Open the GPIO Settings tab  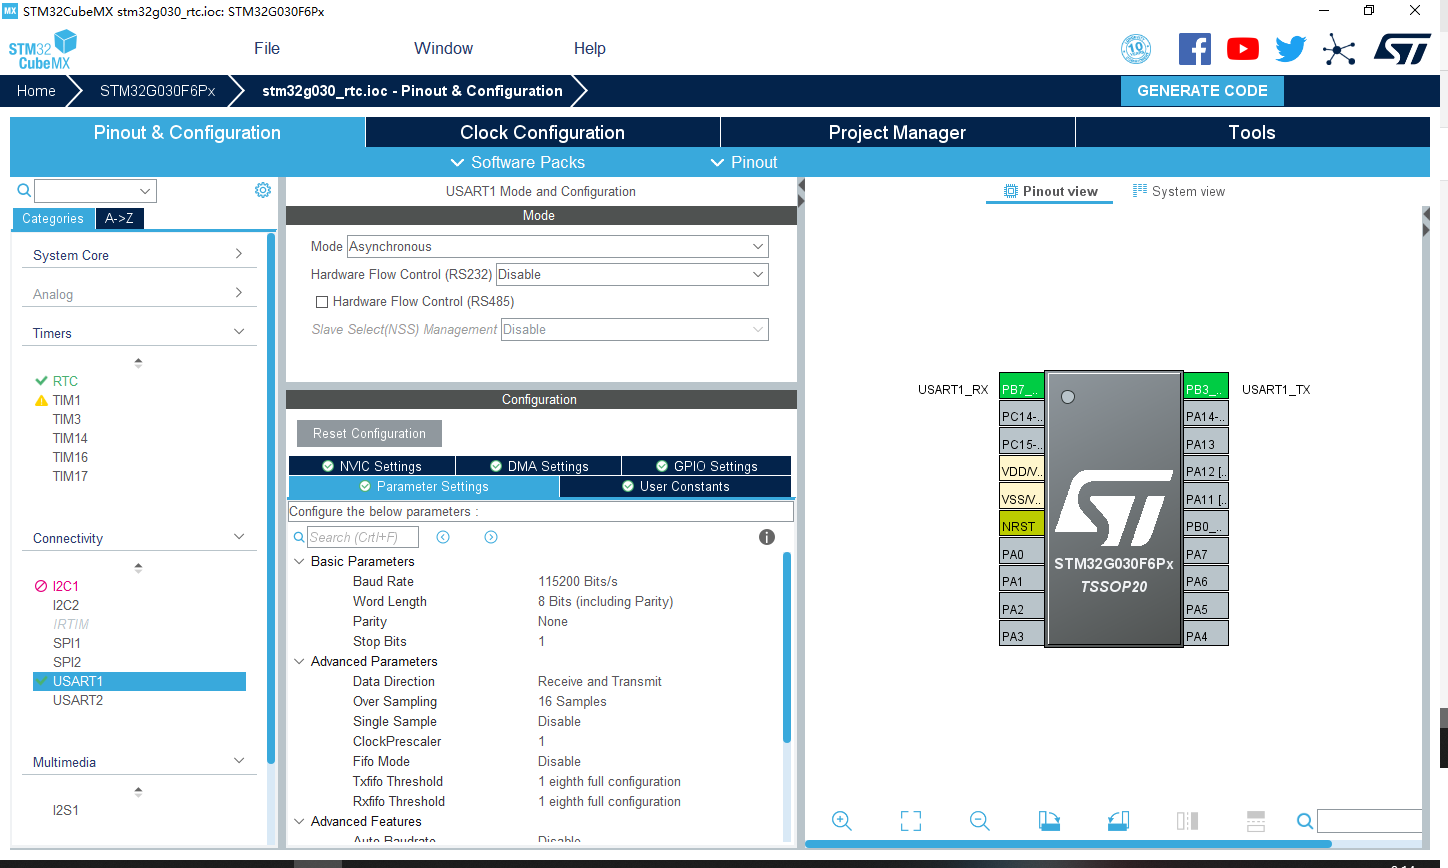[x=706, y=466]
